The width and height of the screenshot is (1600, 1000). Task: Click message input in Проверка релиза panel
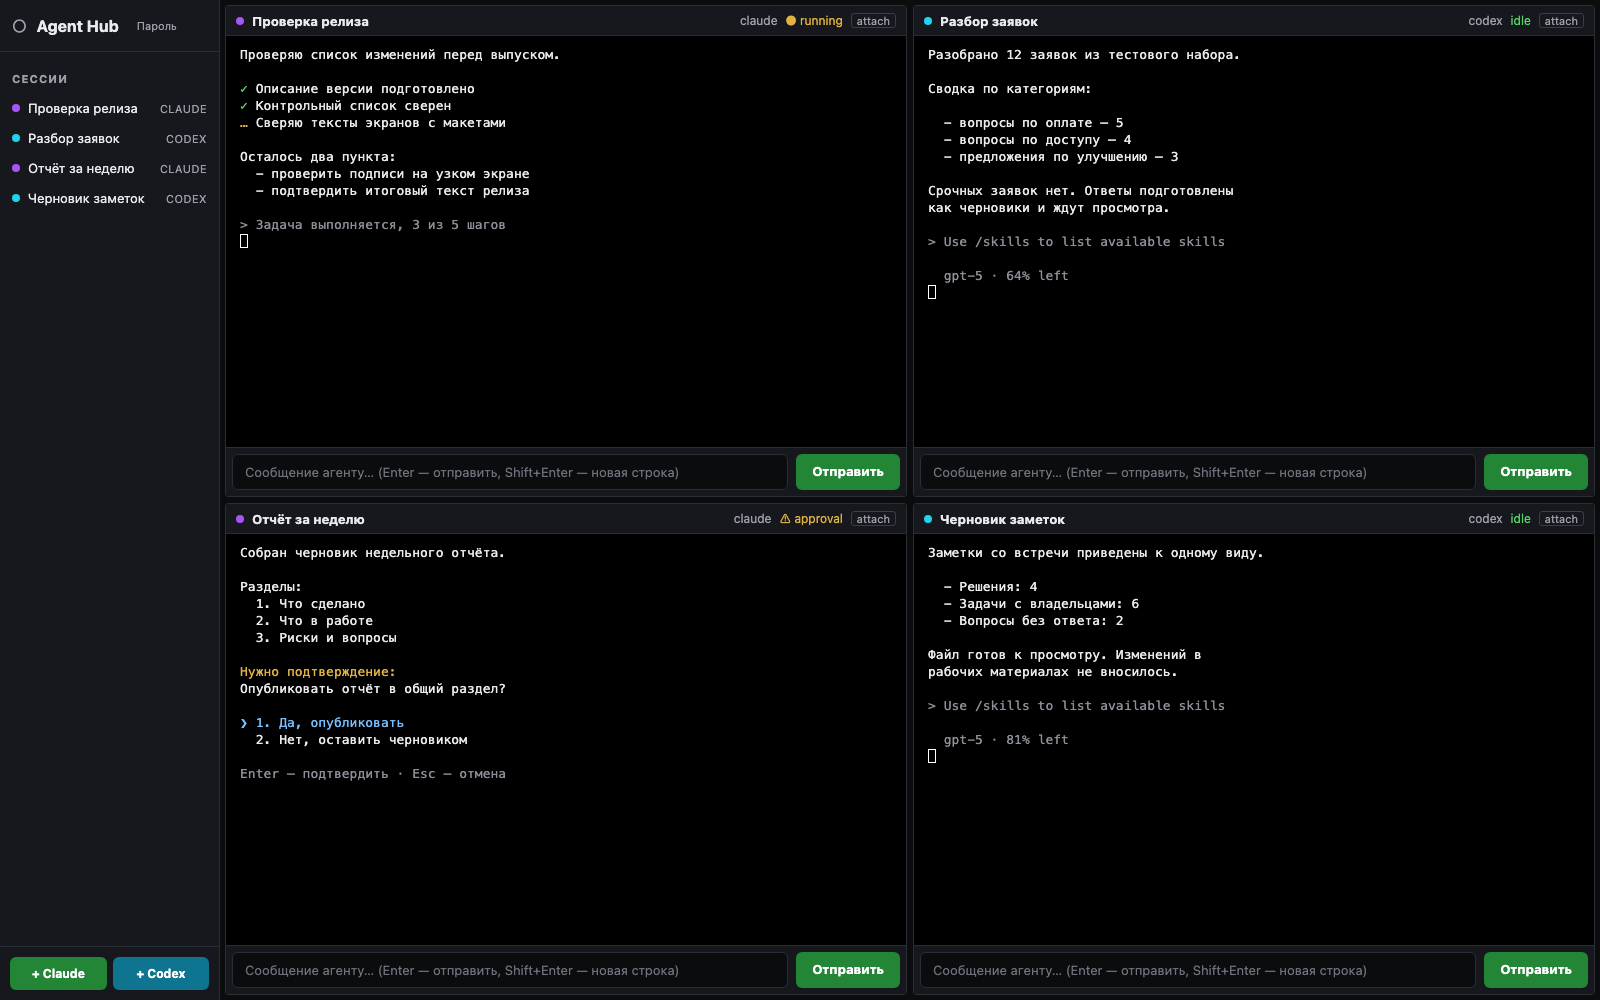tap(510, 472)
